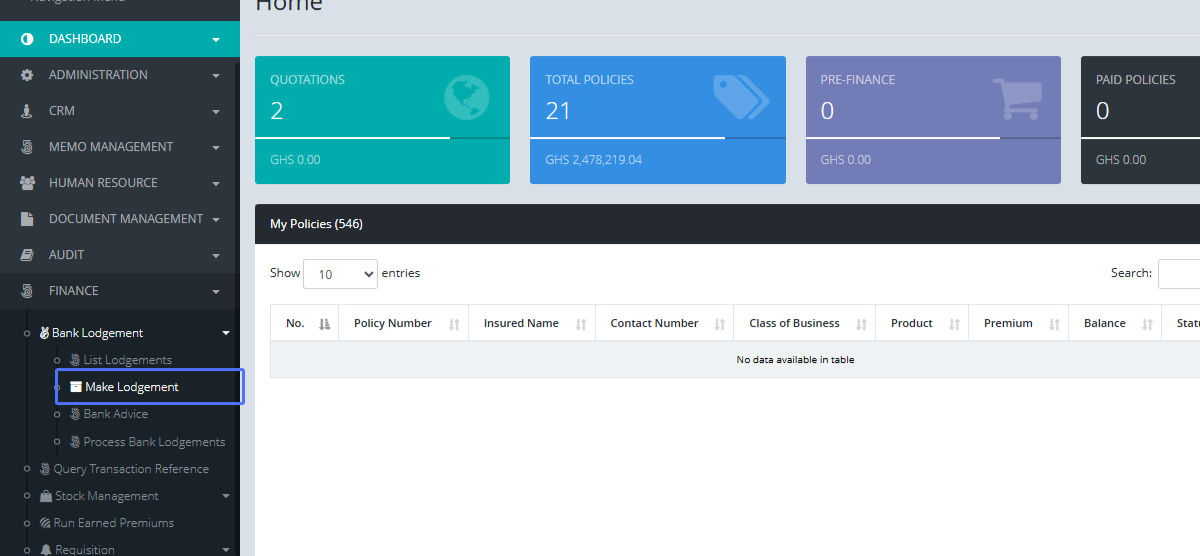Open the Memo Management menu
Viewport: 1200px width, 556px height.
pos(111,147)
